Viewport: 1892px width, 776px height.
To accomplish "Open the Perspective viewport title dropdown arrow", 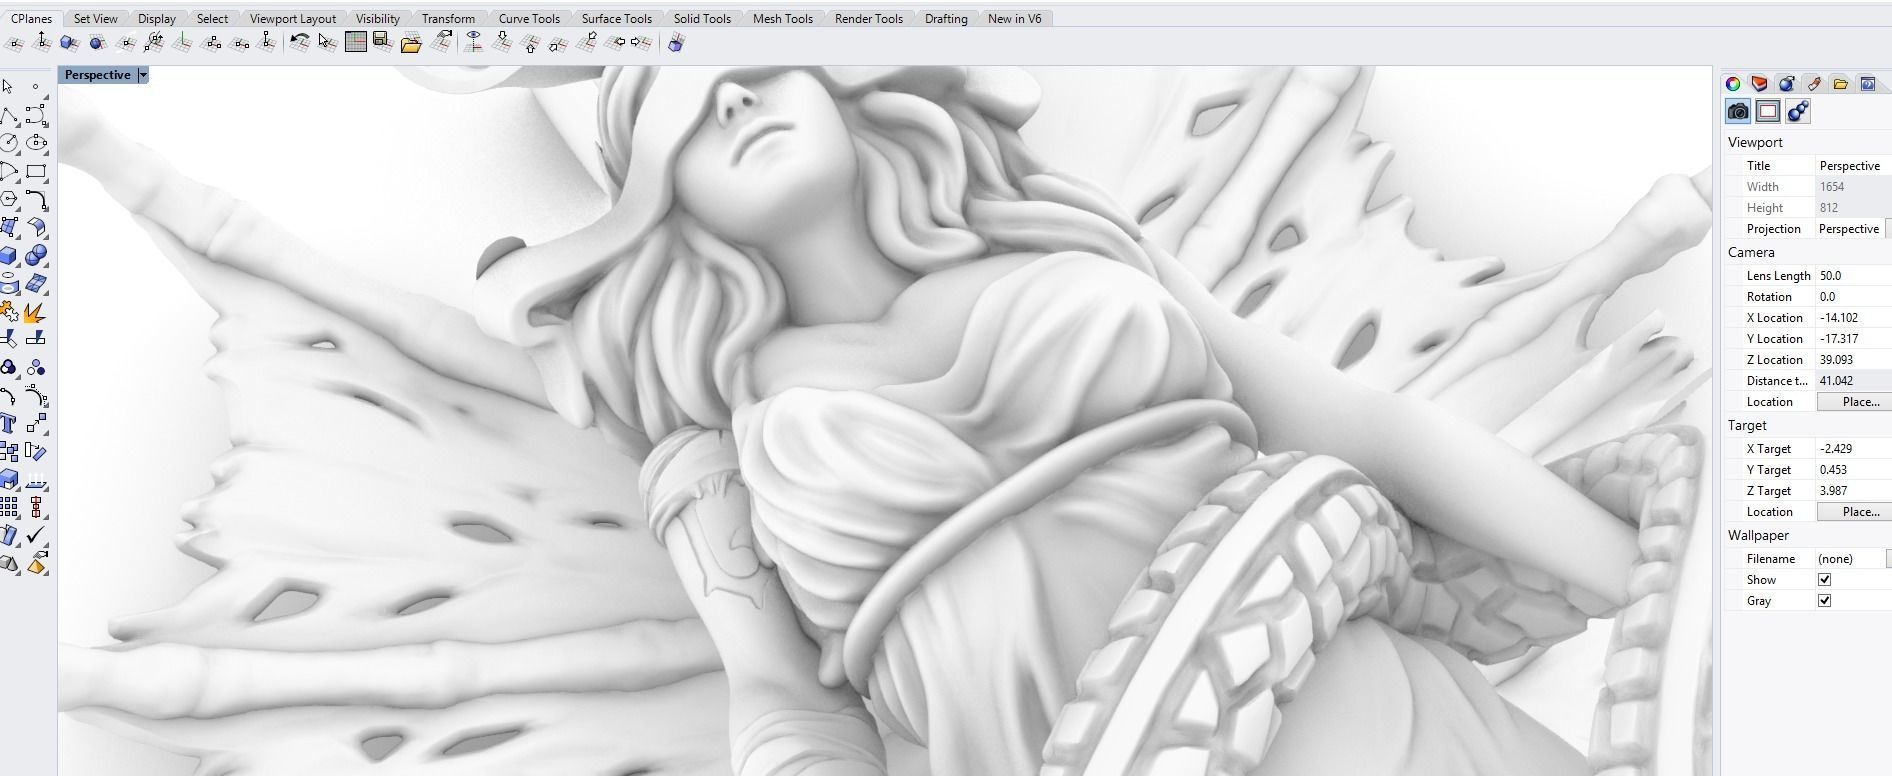I will 143,75.
